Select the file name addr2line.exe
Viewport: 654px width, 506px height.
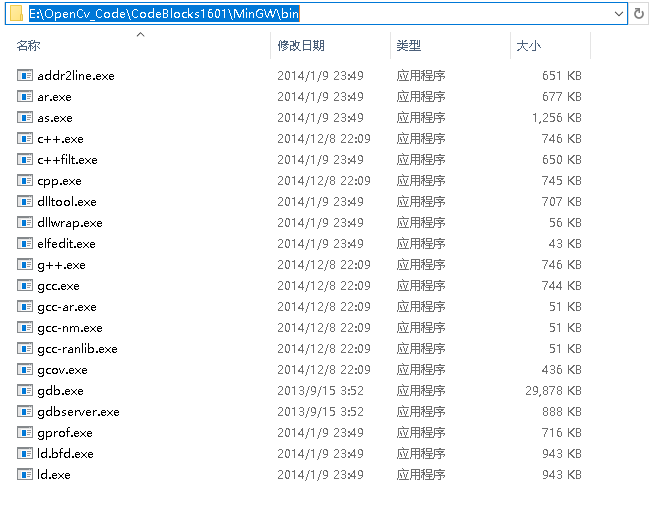click(x=76, y=76)
